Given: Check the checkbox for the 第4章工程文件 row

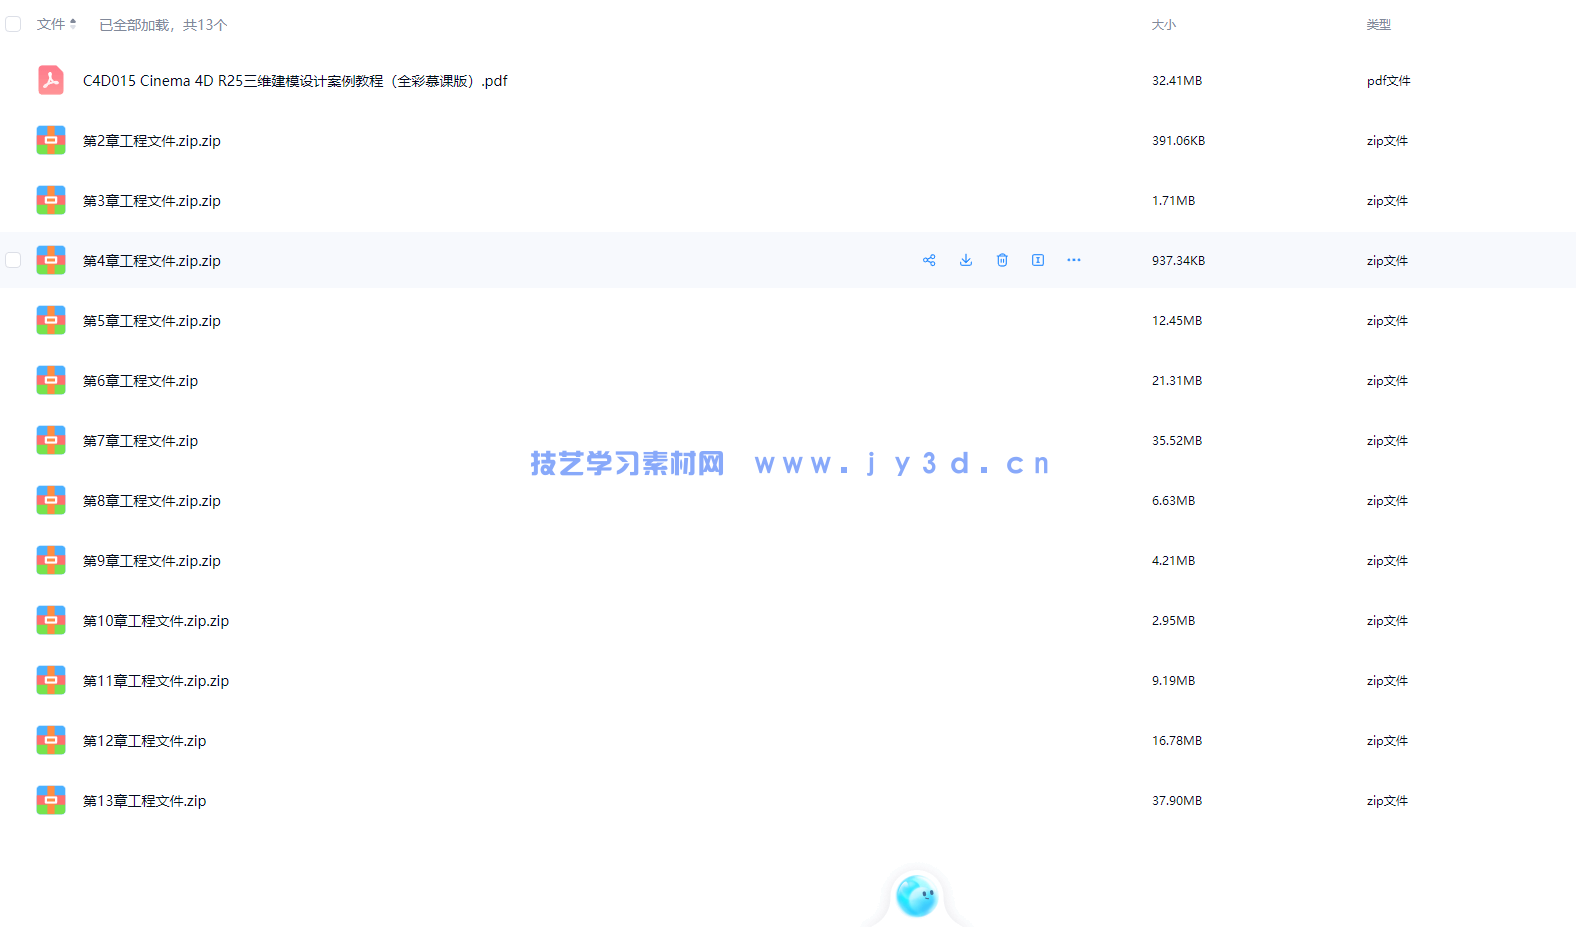Looking at the screenshot, I should pyautogui.click(x=13, y=260).
